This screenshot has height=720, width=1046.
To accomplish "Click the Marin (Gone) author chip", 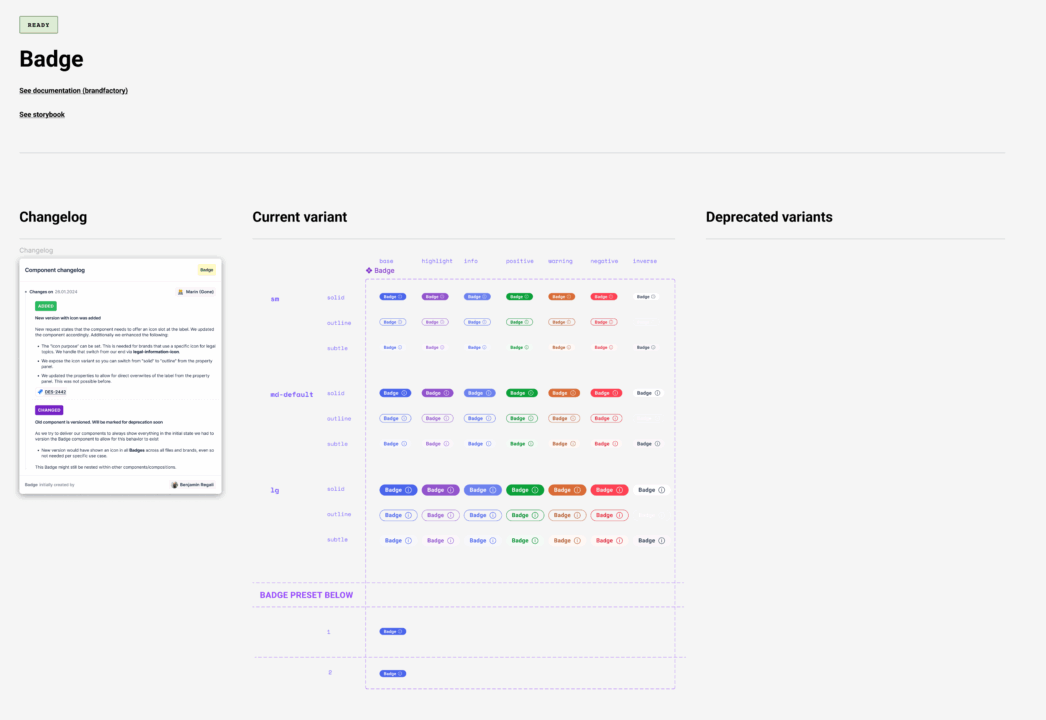I will 195,292.
